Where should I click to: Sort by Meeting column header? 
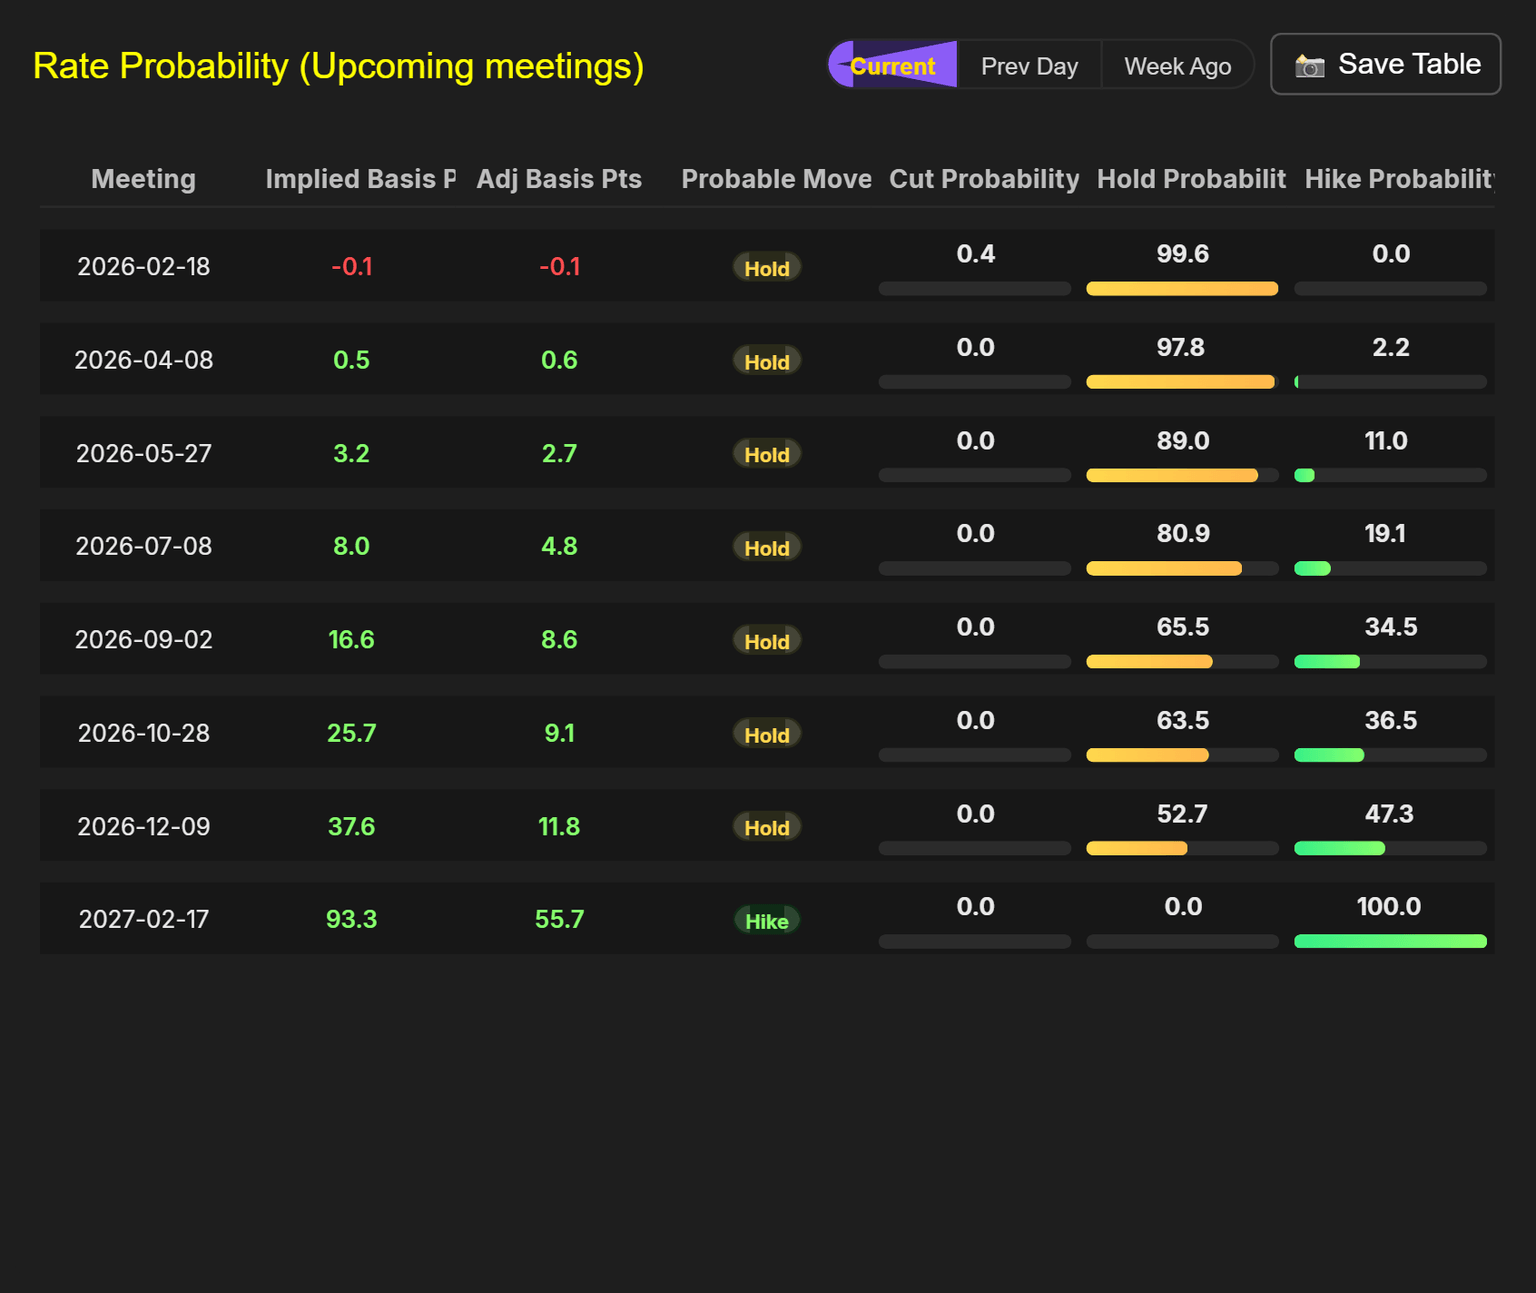tap(143, 179)
